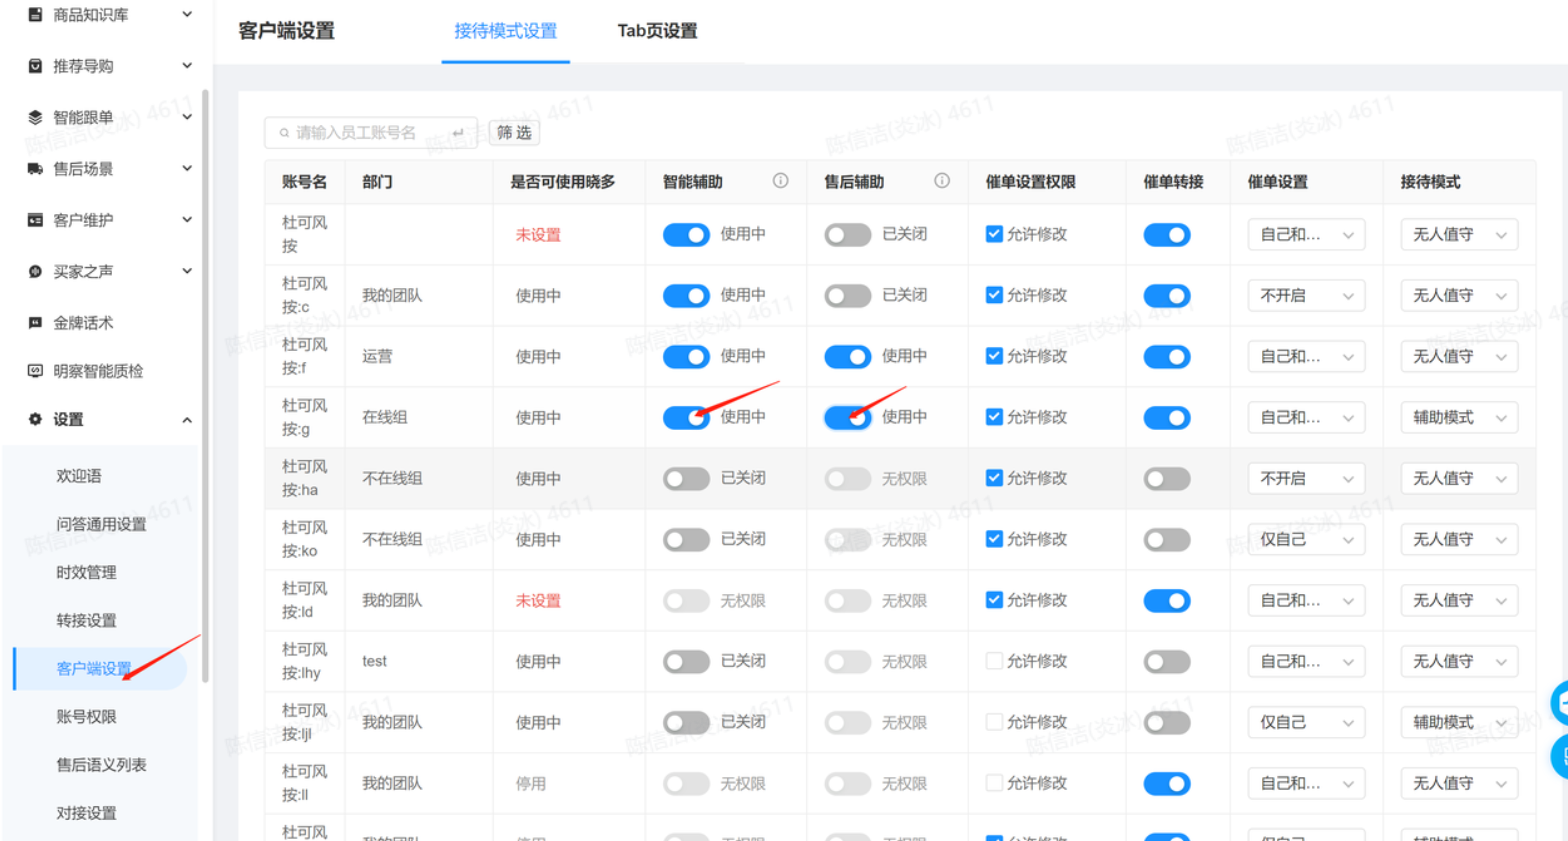Enable 催单转接 for 杜可风按:ko
Viewport: 1568px width, 841px height.
[x=1167, y=540]
